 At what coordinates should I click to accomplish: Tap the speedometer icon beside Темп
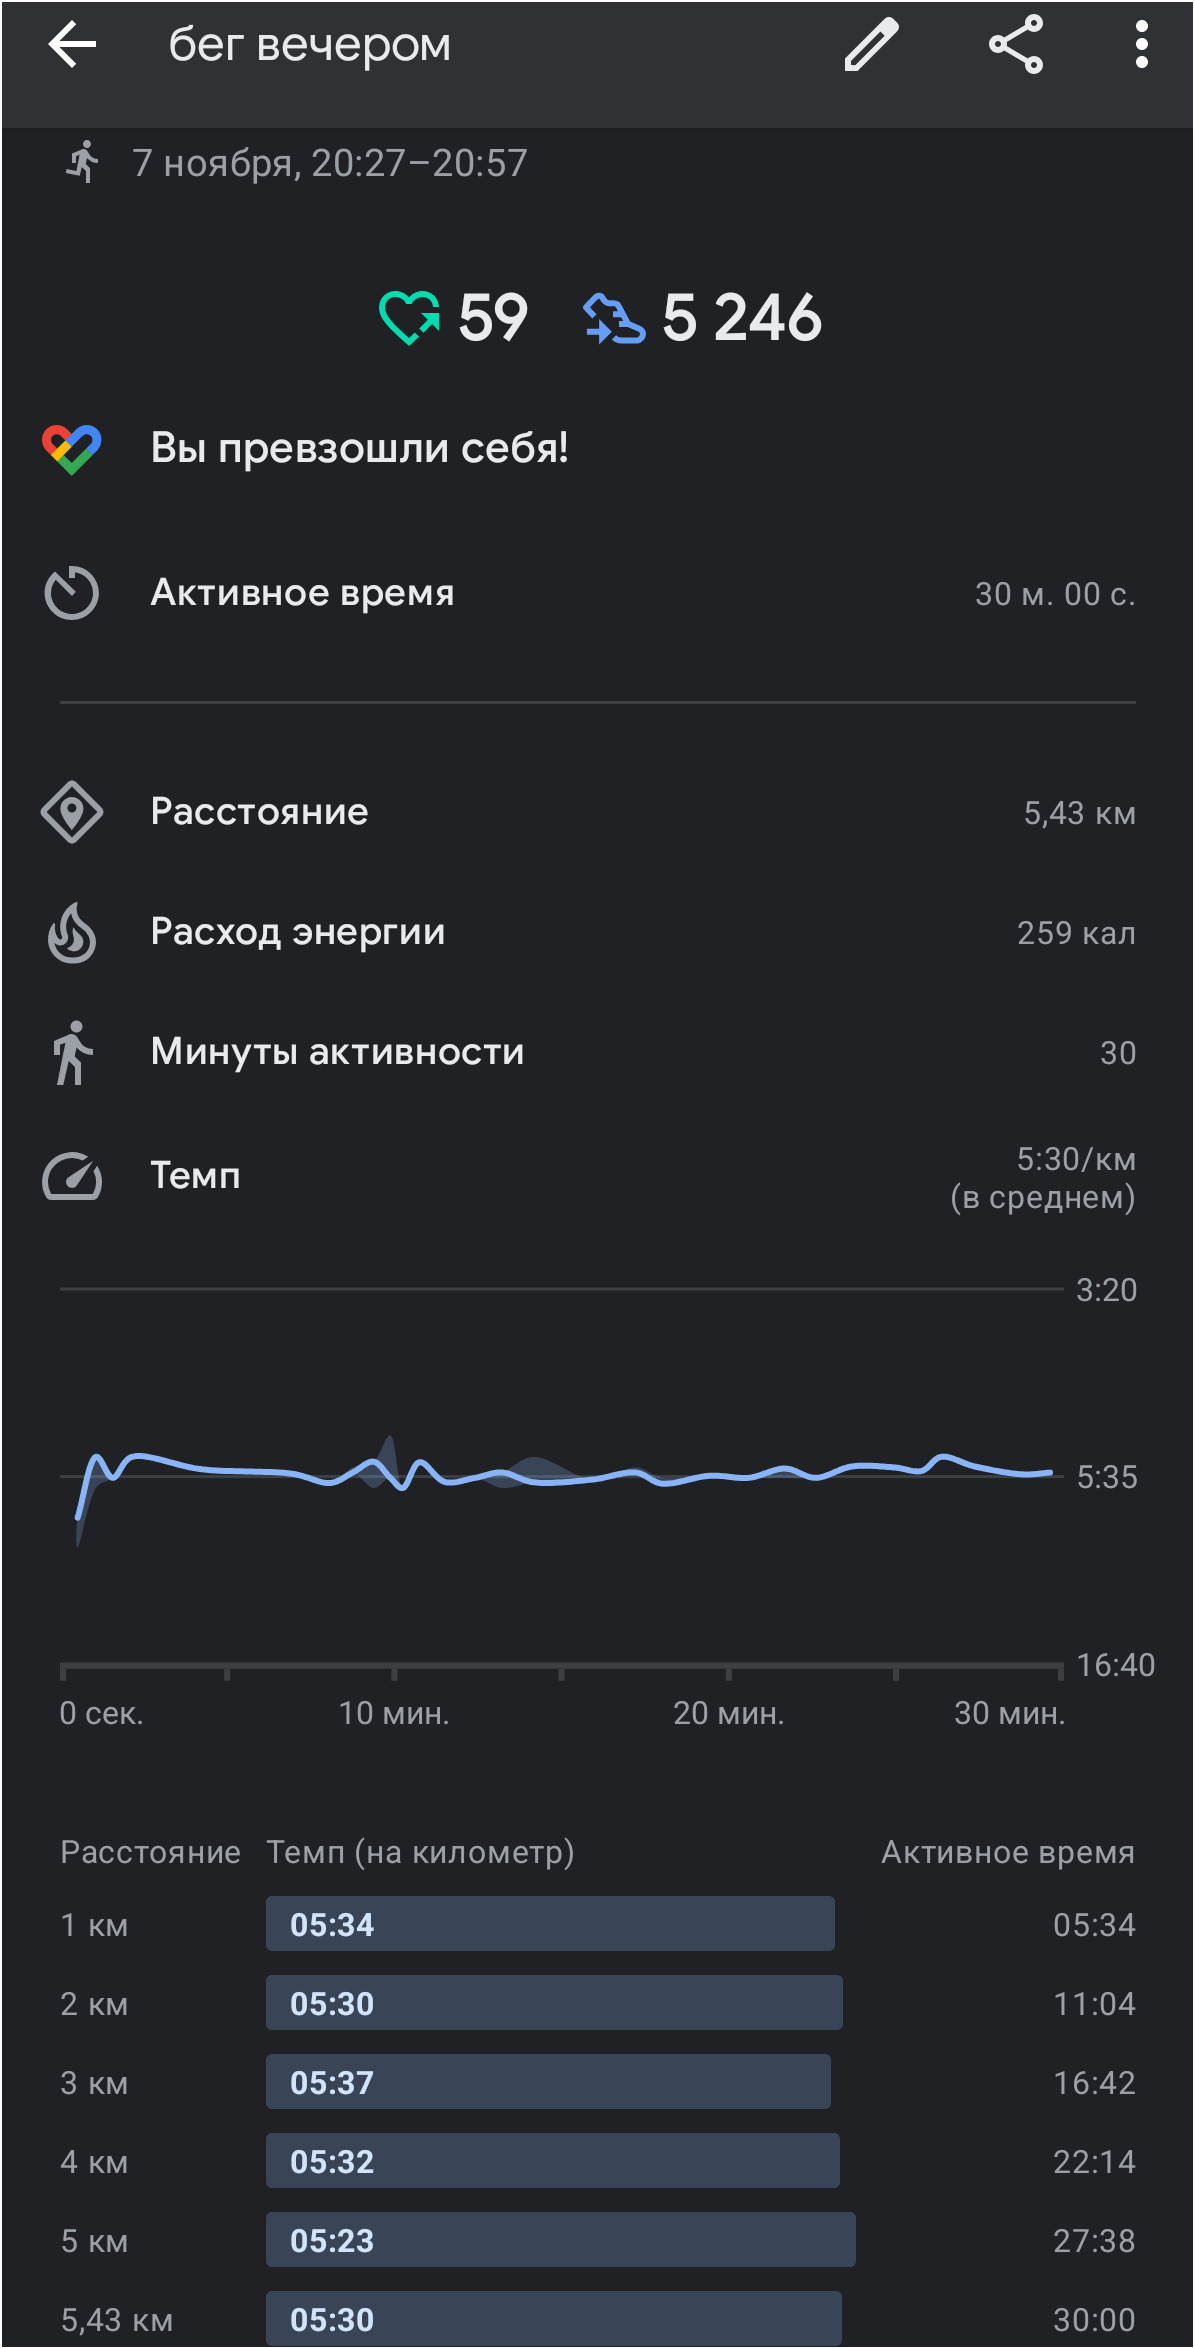tap(72, 1176)
